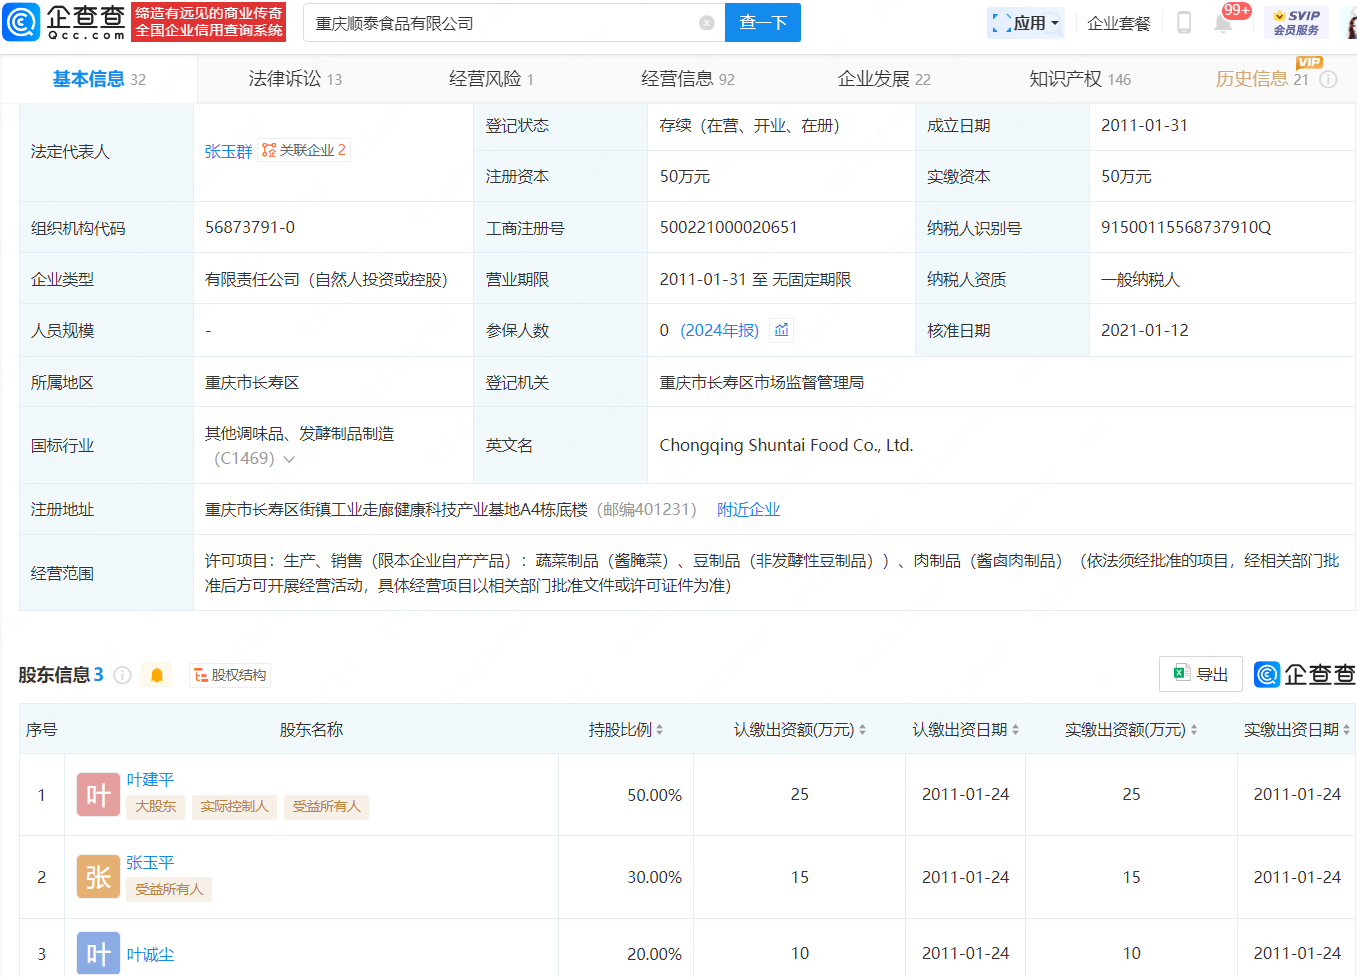This screenshot has height=977, width=1357.
Task: View the insured-count trend chart icon
Action: click(x=782, y=330)
